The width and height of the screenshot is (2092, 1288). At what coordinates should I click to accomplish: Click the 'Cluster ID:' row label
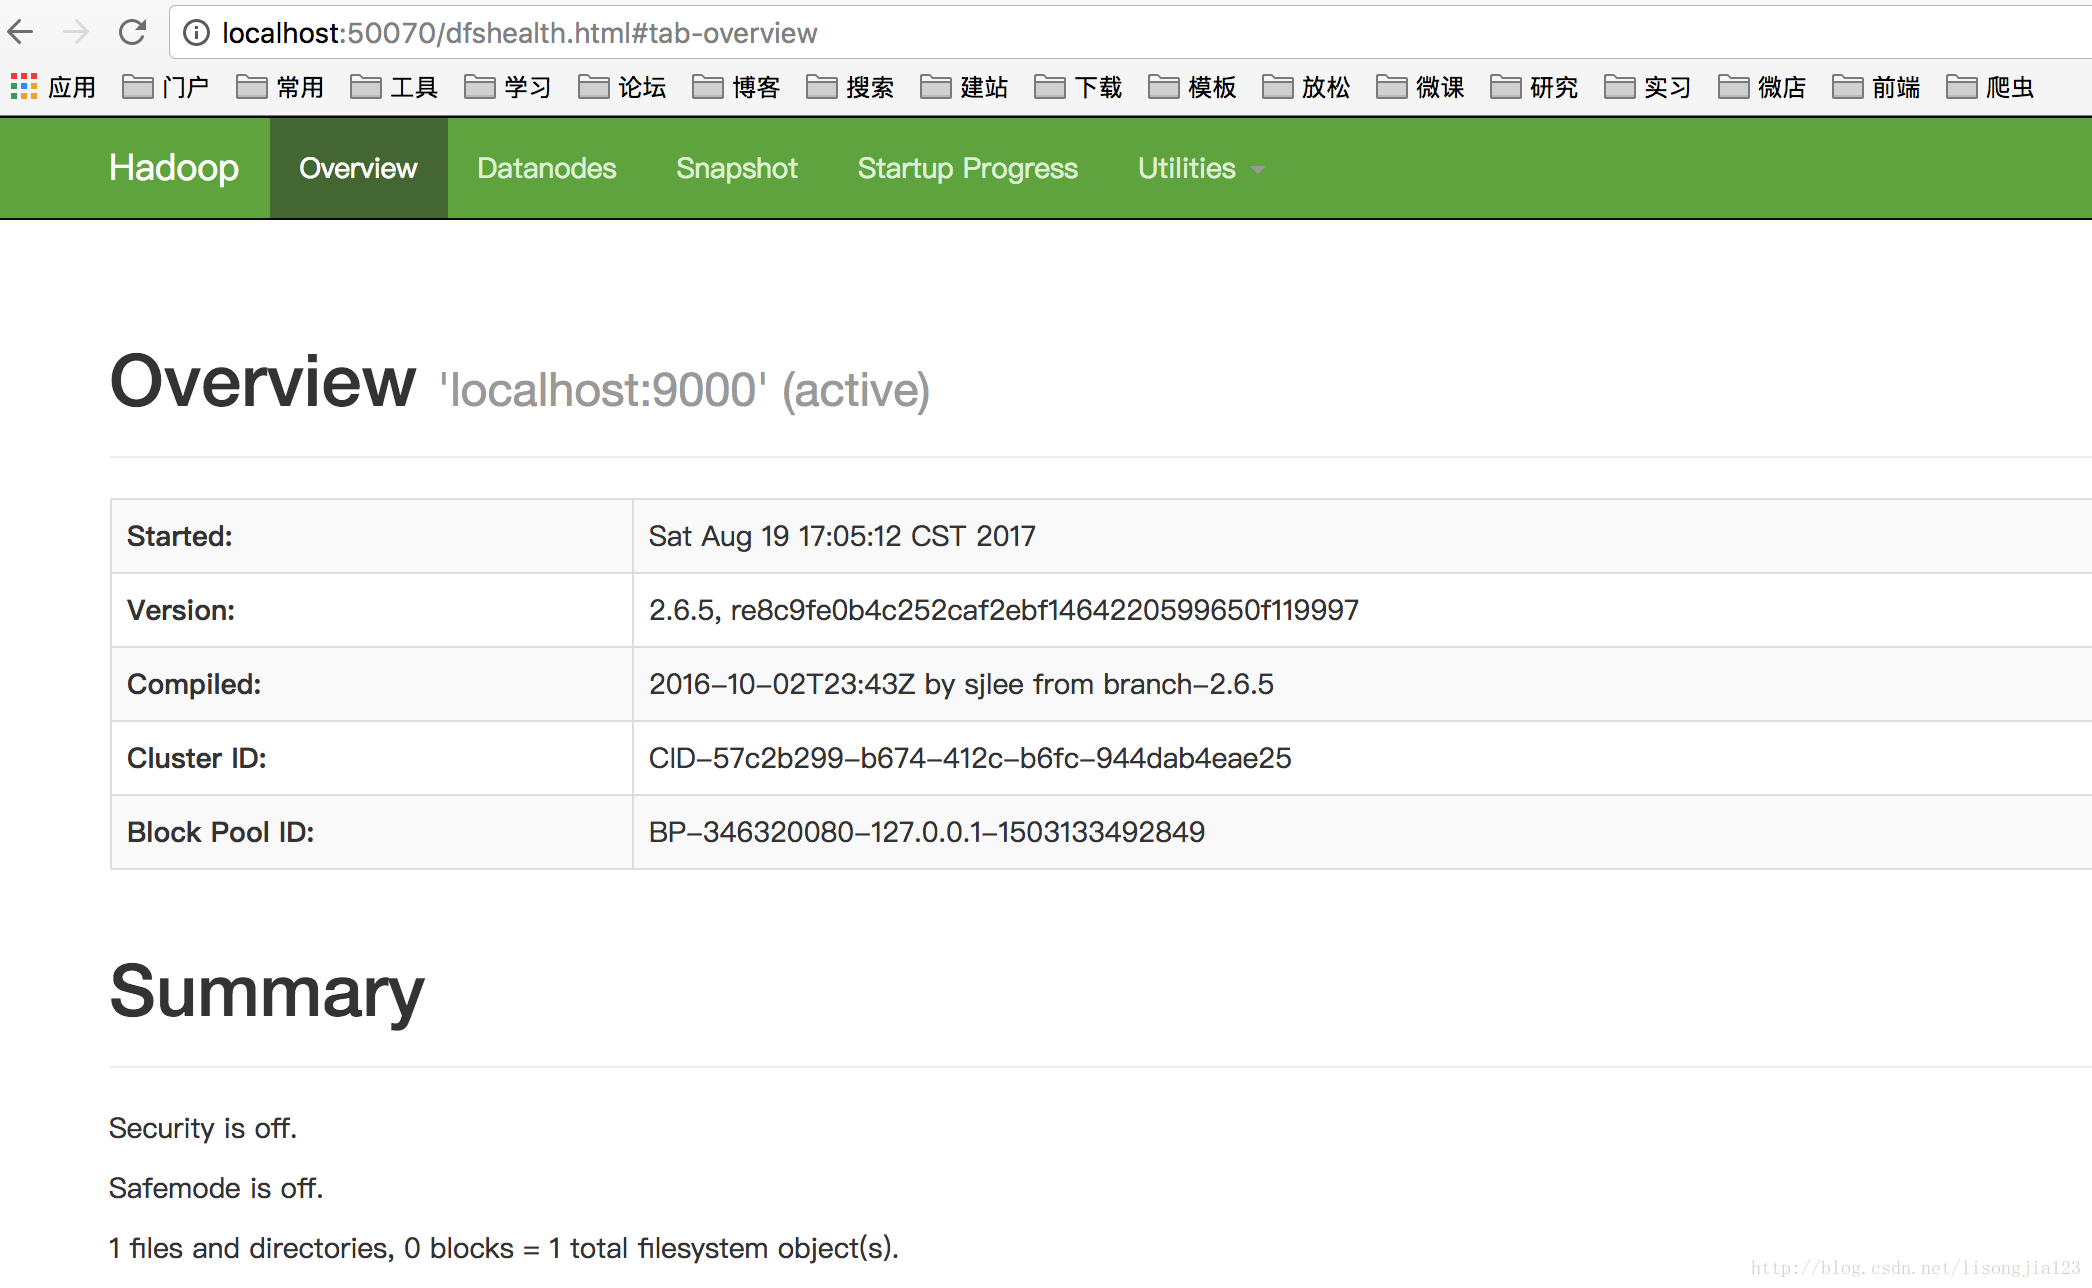click(197, 758)
